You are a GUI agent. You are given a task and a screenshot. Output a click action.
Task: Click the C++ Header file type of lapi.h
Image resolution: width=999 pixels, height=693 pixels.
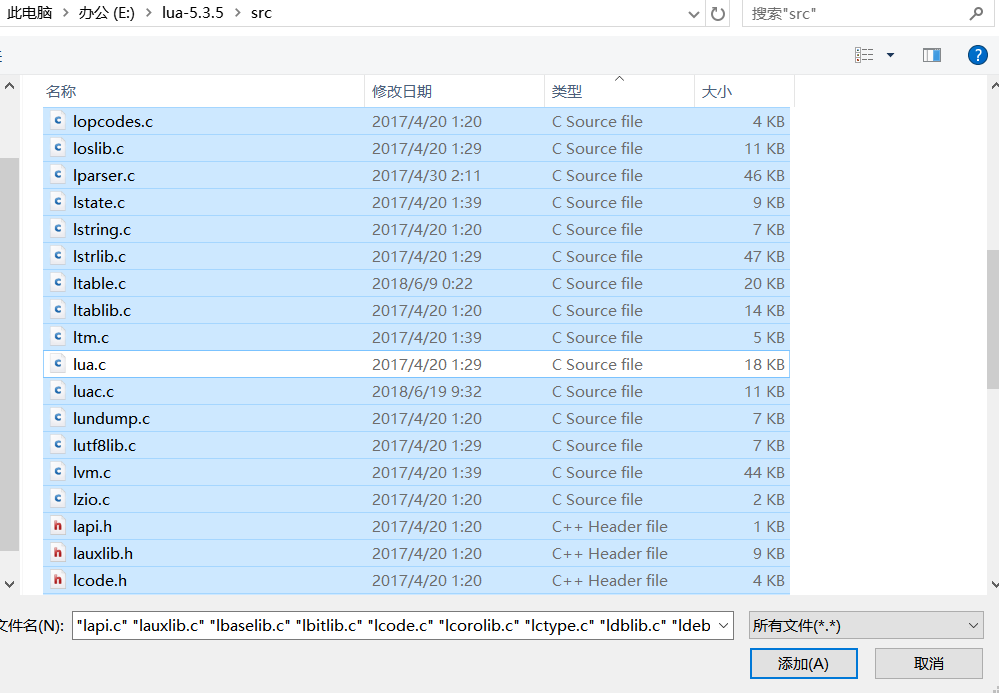pyautogui.click(x=610, y=526)
